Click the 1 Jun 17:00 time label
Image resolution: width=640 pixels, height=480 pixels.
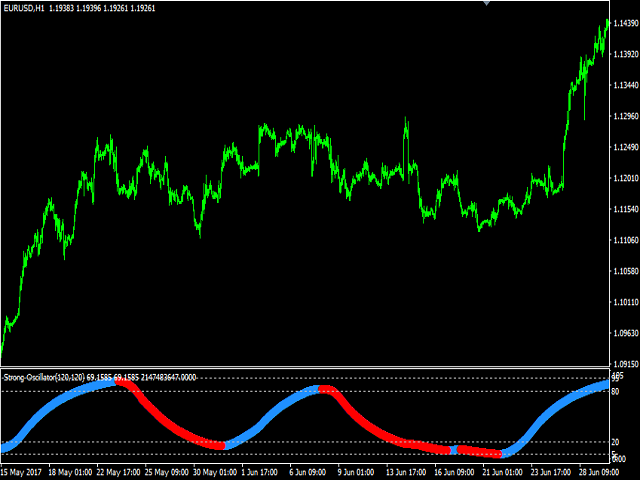coord(260,473)
